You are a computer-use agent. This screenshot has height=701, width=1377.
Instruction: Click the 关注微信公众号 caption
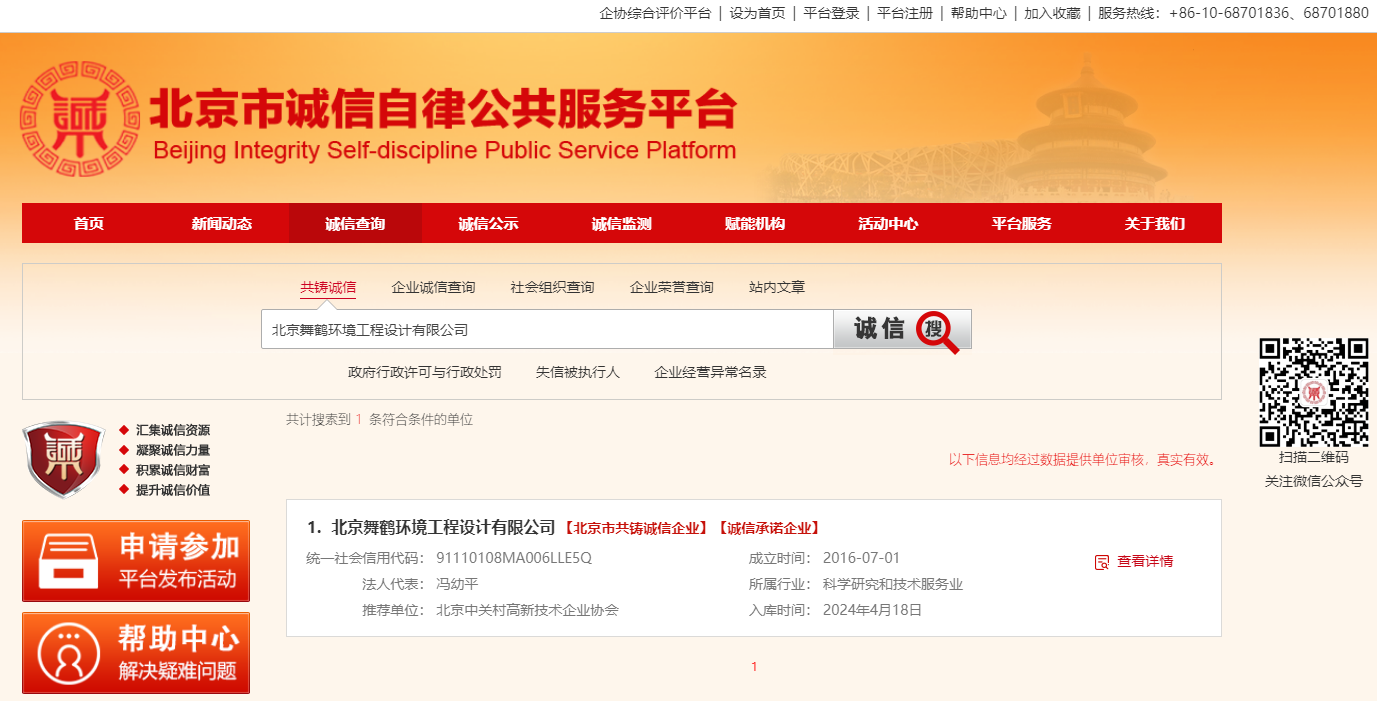(x=1313, y=481)
